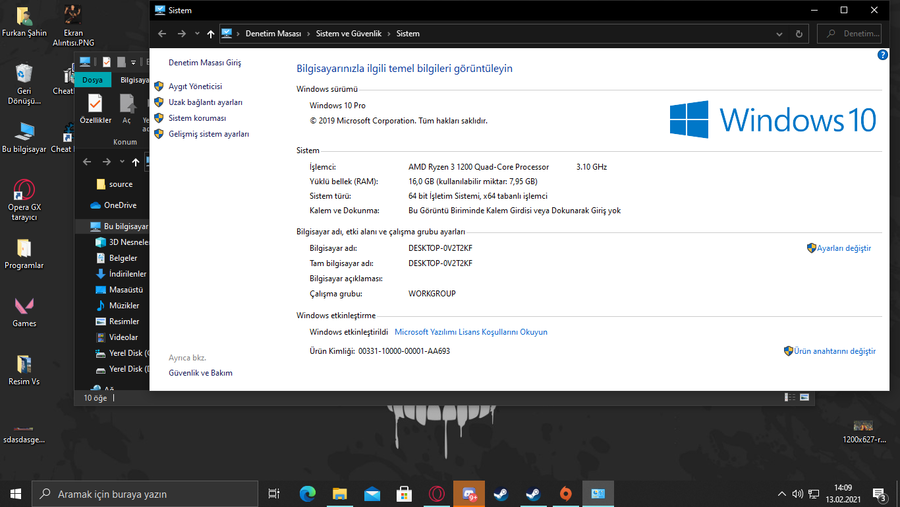The width and height of the screenshot is (900, 507).
Task: Click Resim Vs desktop icon
Action: coord(24,370)
